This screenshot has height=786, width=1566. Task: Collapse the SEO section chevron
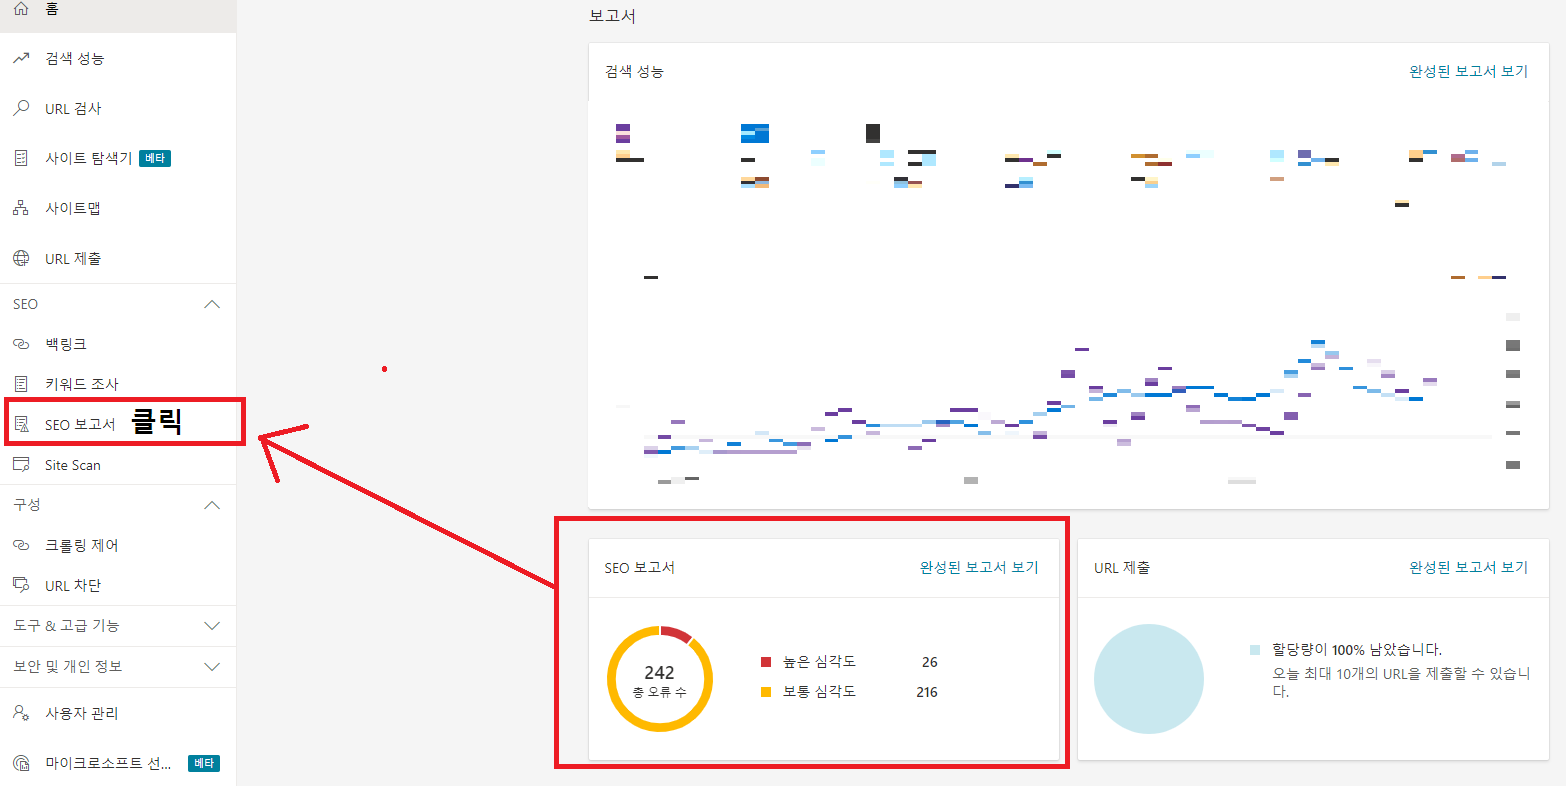pyautogui.click(x=212, y=304)
